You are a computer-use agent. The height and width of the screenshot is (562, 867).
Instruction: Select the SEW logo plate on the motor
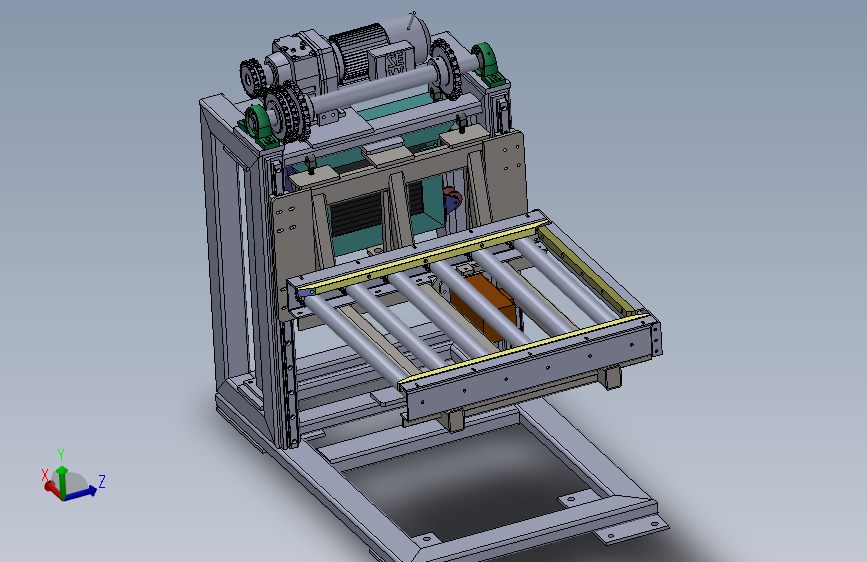click(395, 63)
